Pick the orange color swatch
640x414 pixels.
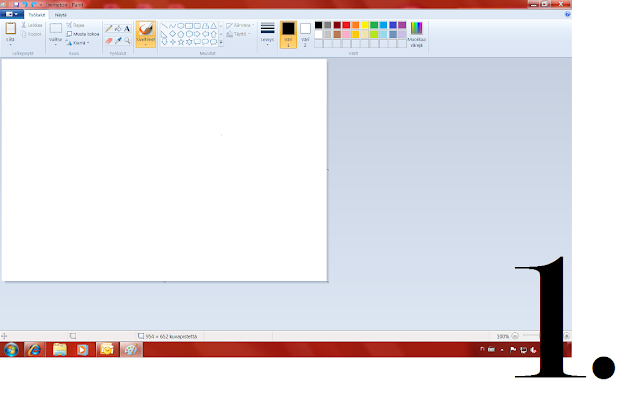(x=356, y=25)
